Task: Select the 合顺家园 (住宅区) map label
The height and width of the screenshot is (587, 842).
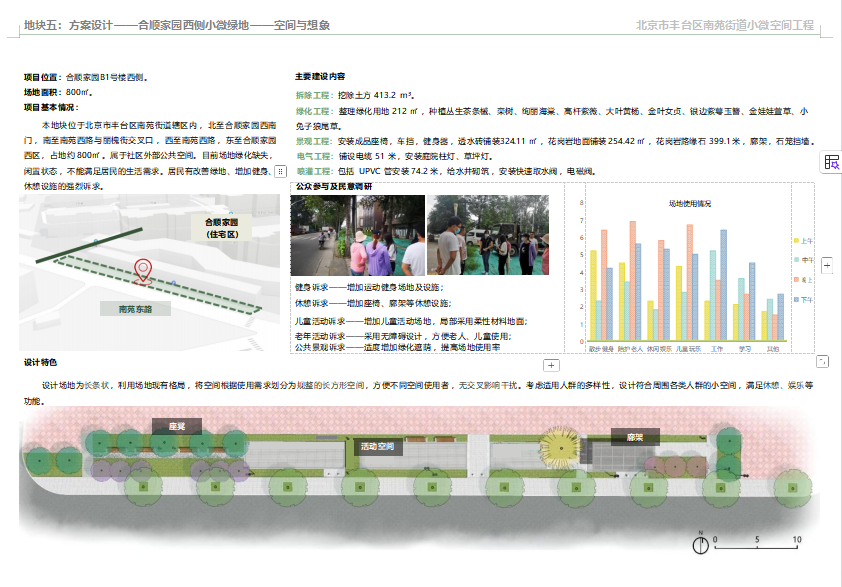Action: pyautogui.click(x=220, y=228)
